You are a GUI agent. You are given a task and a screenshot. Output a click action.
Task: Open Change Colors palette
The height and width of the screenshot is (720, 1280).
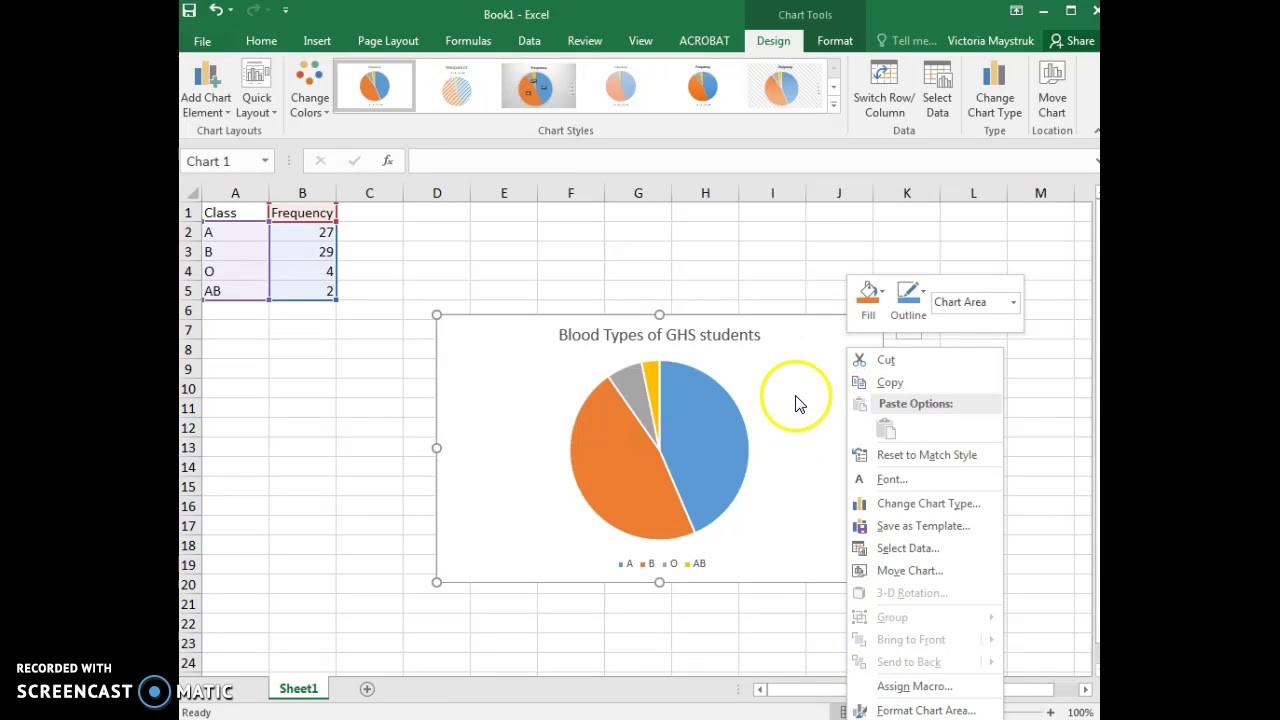click(310, 90)
